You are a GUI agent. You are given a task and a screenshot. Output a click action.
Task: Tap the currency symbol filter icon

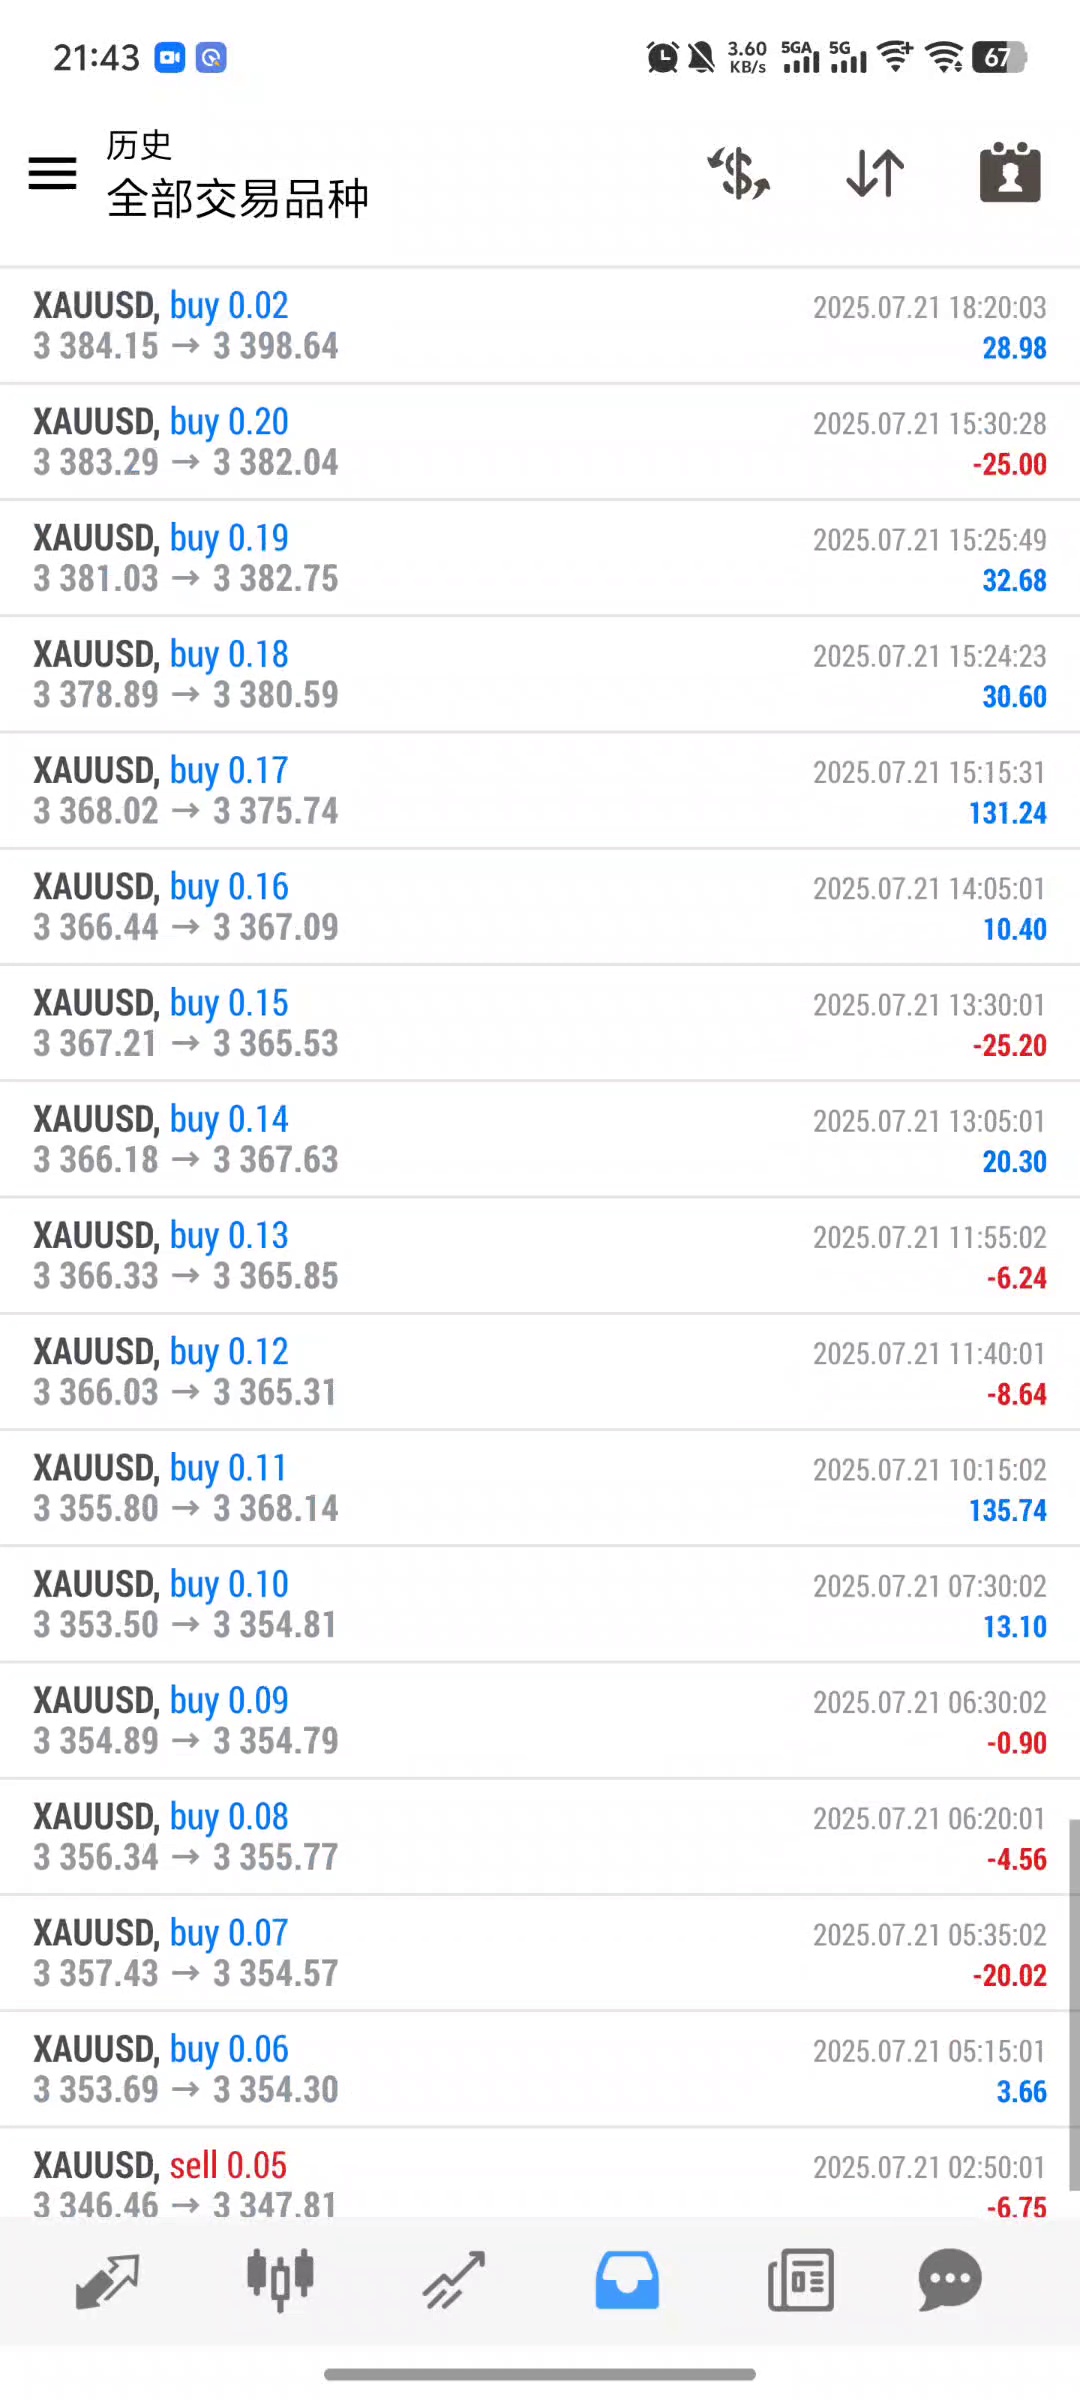[x=739, y=173]
